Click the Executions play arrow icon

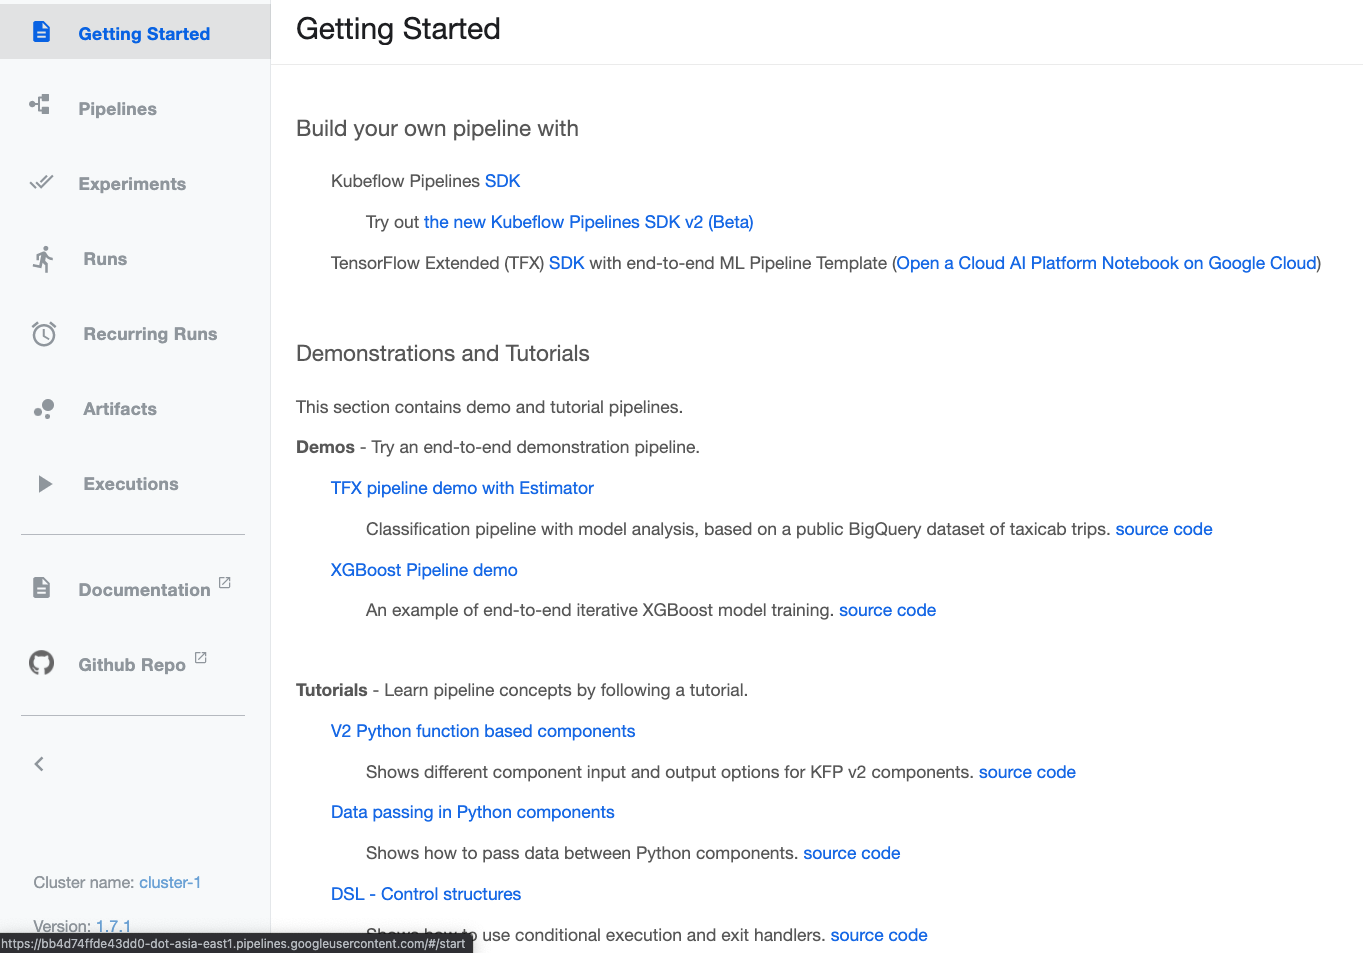[x=44, y=484]
